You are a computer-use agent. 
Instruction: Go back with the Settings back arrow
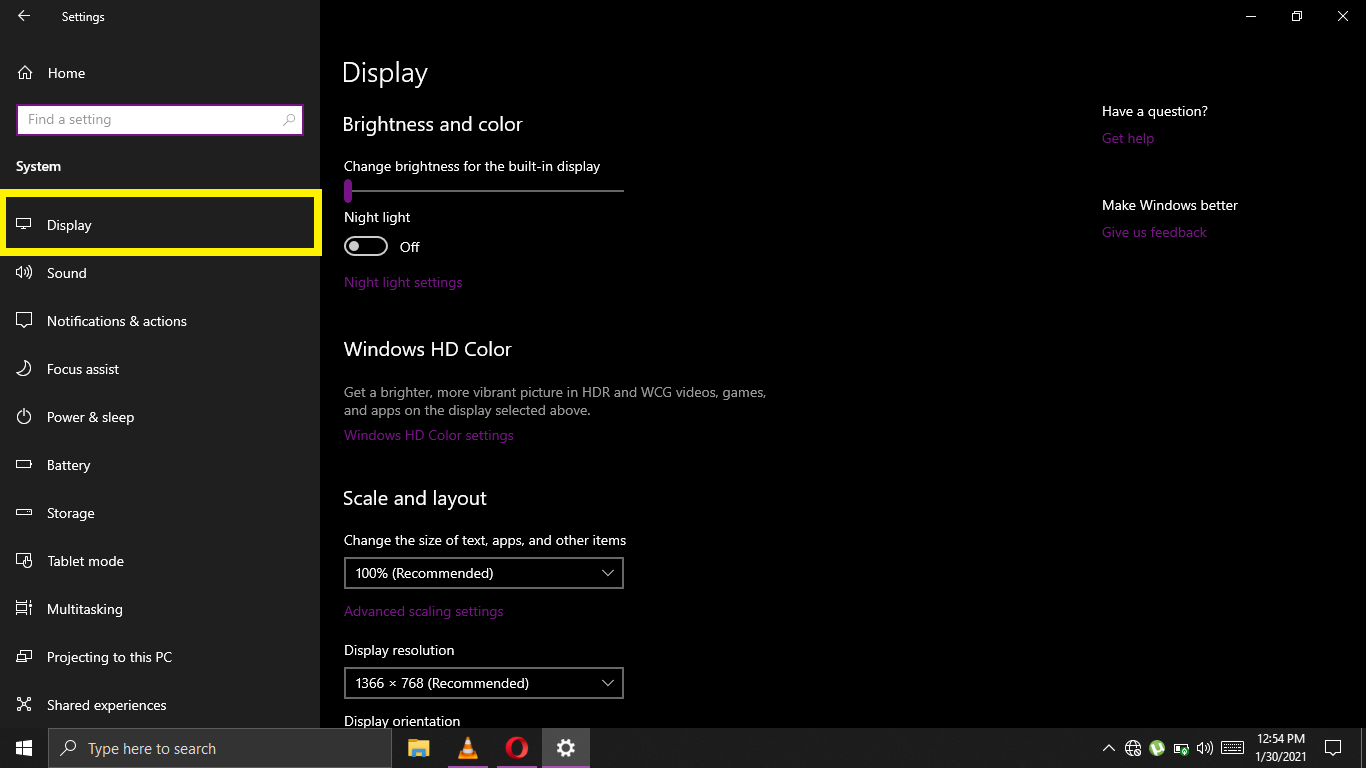click(24, 16)
